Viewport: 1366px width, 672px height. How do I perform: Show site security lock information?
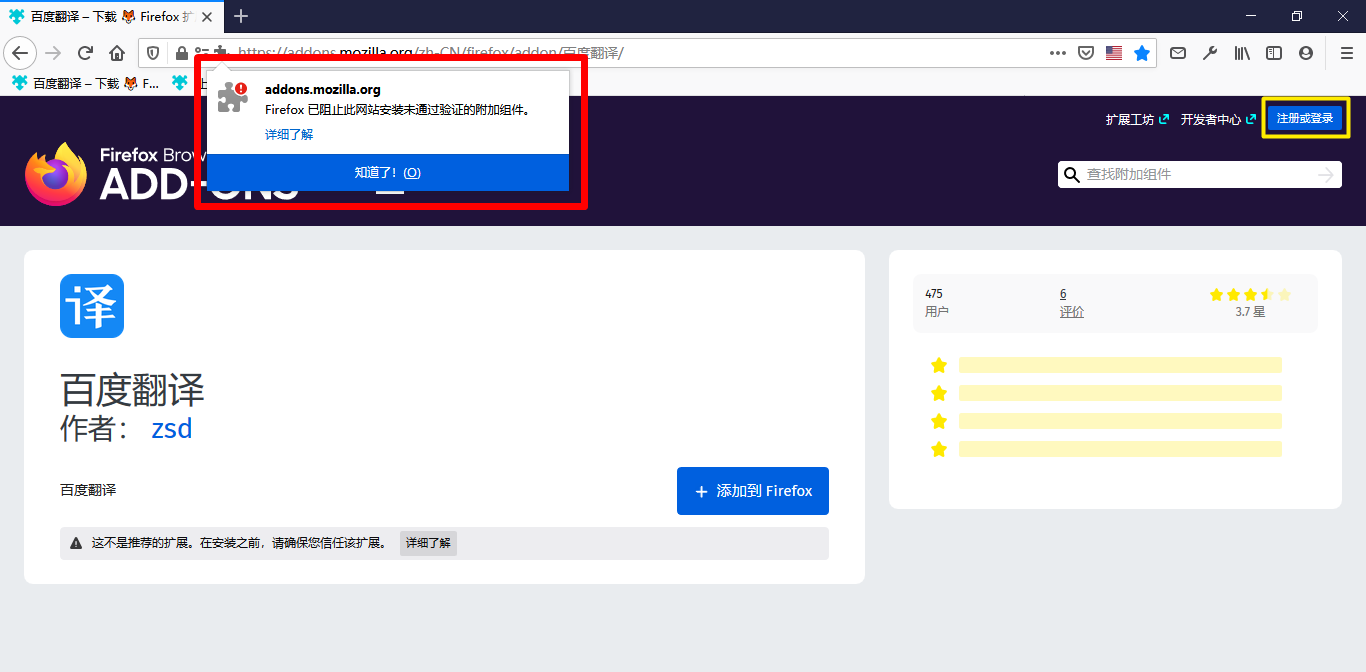click(x=181, y=53)
